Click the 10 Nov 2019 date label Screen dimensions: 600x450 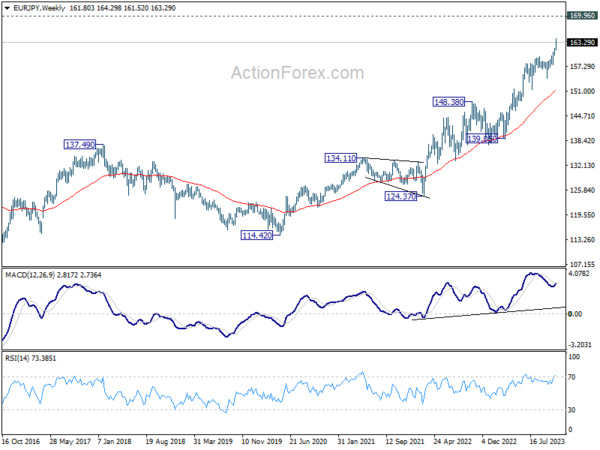(262, 442)
